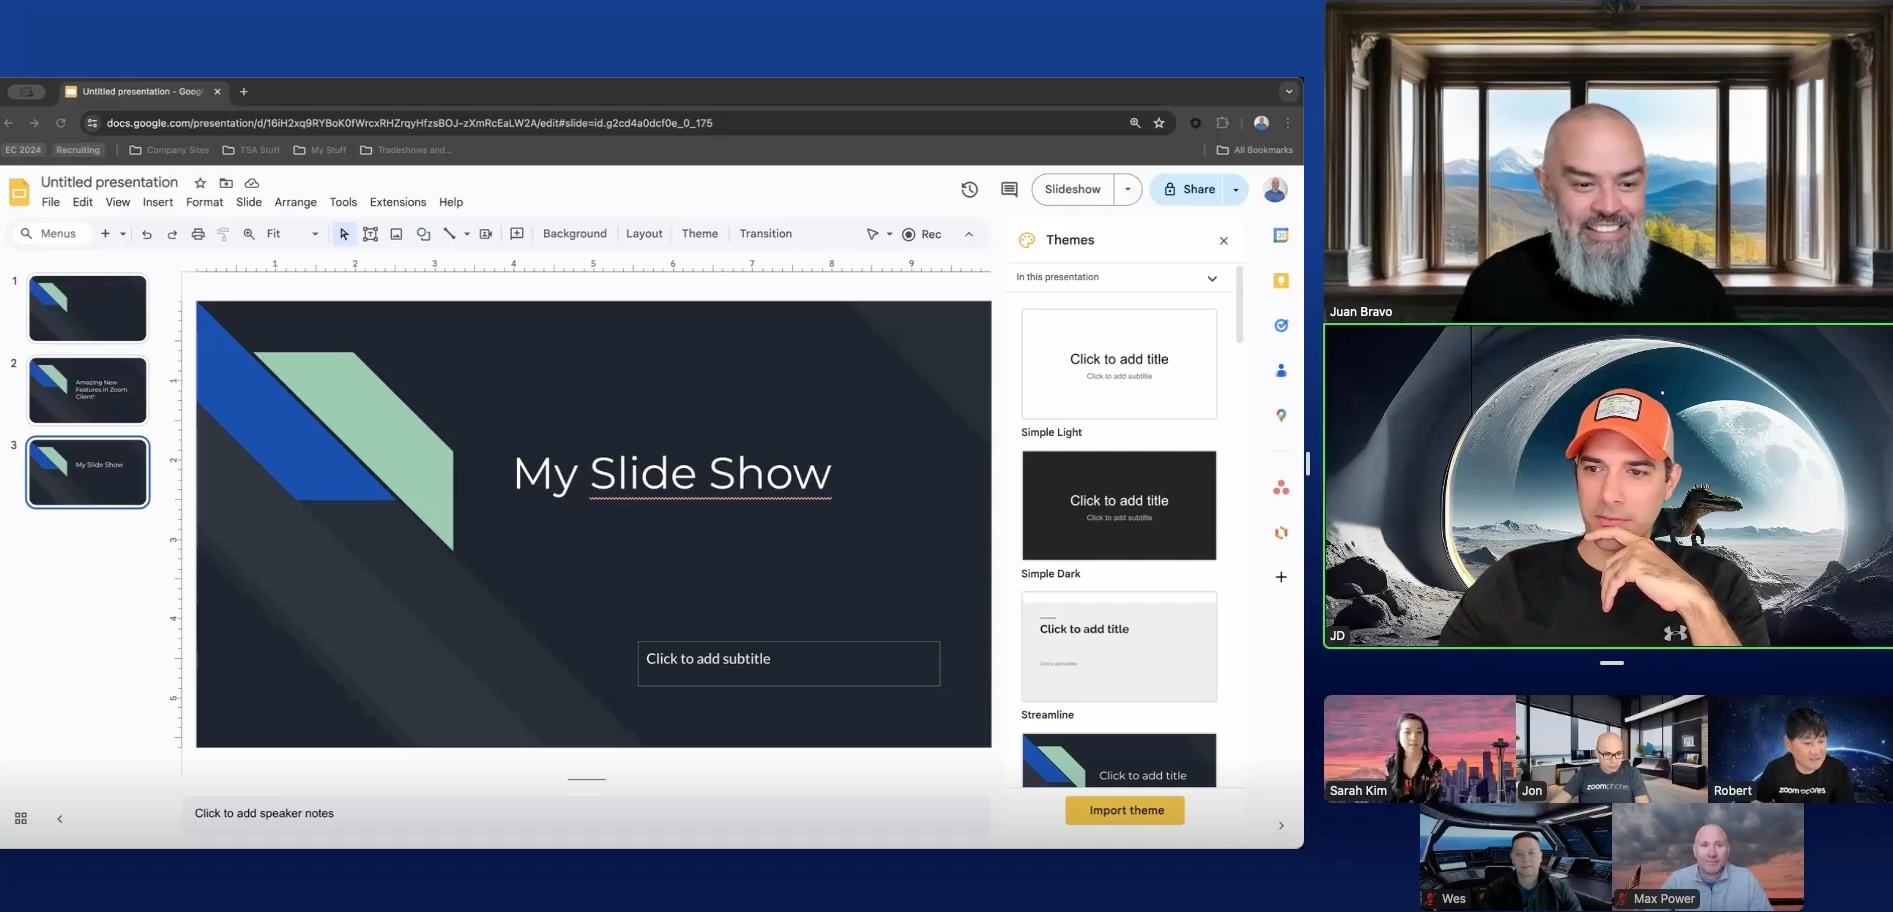Select the line tool

coord(449,234)
